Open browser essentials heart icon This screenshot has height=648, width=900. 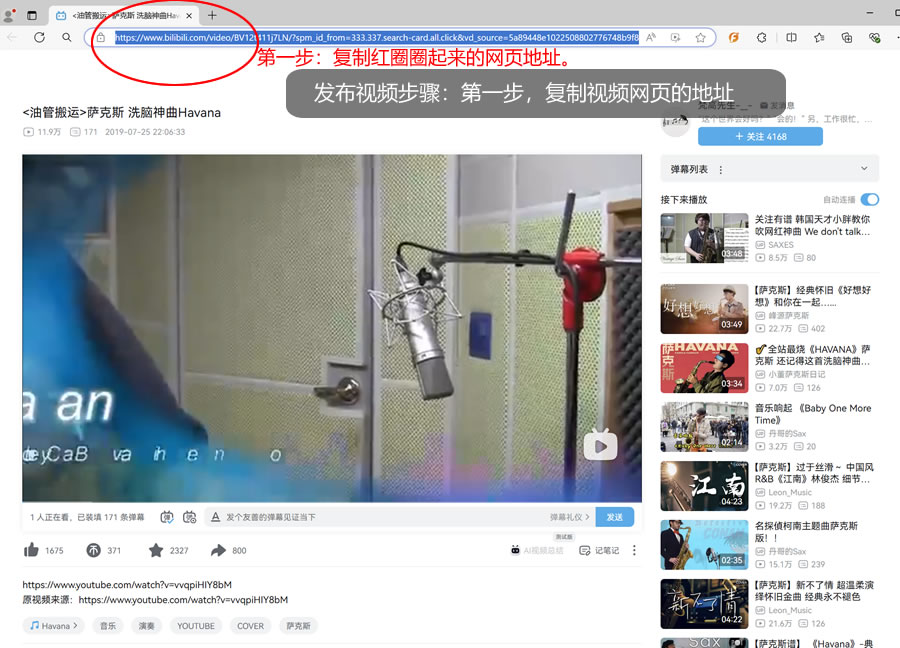click(x=874, y=37)
